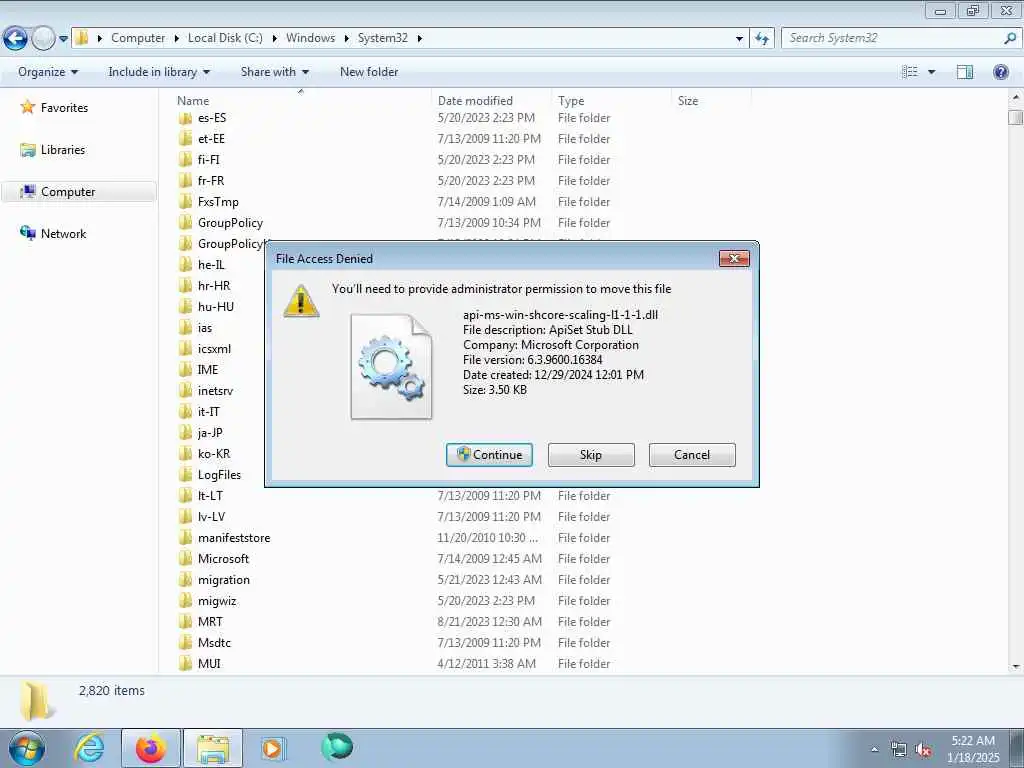Select the he-IL folder
Screen dimensions: 1024x768
211,265
